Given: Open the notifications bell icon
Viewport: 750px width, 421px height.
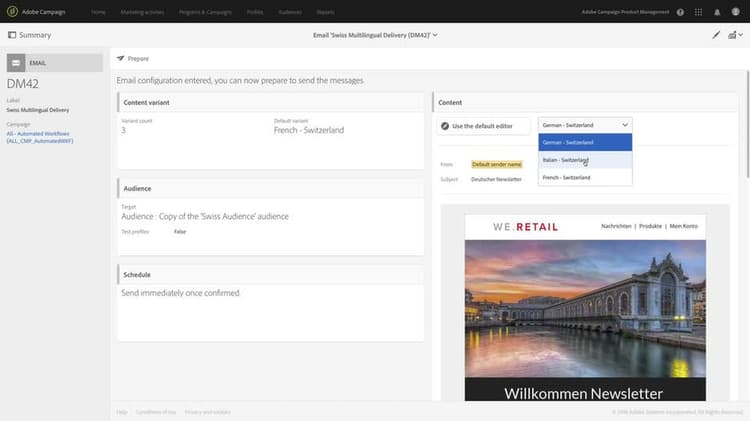Looking at the screenshot, I should (x=717, y=12).
